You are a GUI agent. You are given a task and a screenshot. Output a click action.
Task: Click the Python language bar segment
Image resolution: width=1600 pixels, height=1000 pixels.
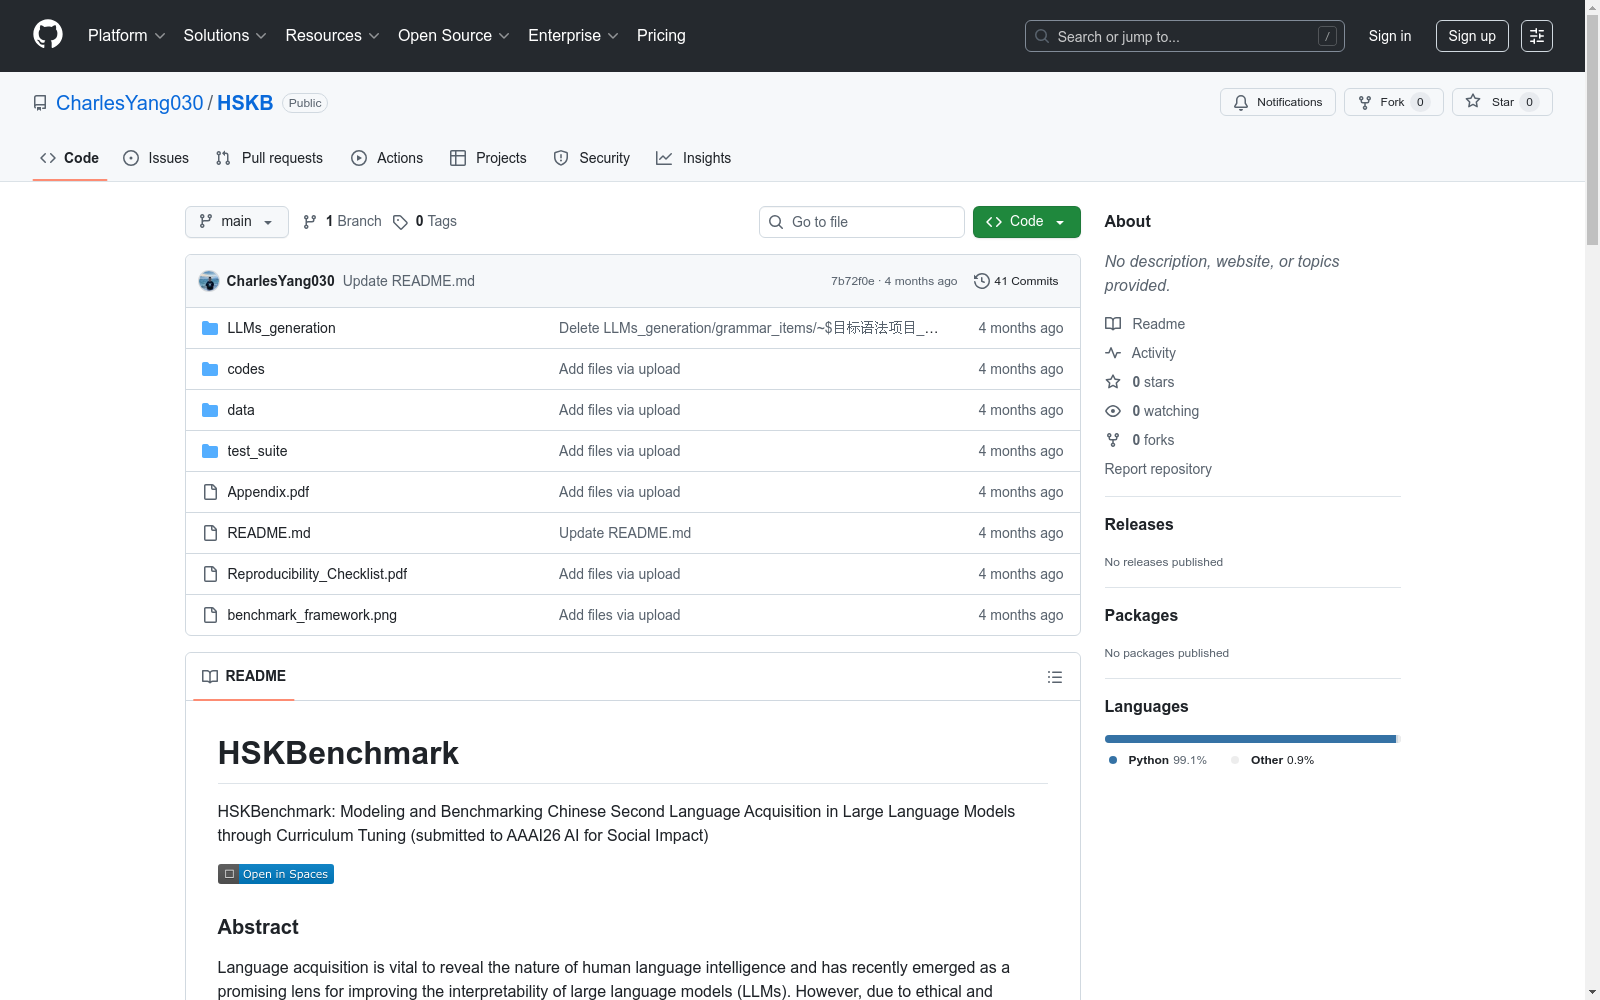pos(1250,739)
